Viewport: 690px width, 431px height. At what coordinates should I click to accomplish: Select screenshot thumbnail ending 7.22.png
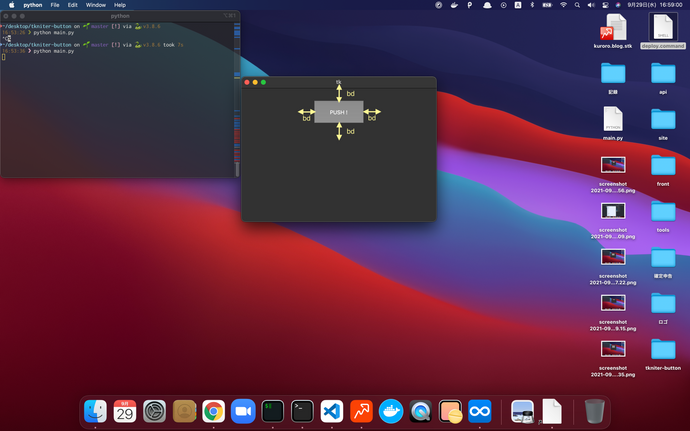613,257
